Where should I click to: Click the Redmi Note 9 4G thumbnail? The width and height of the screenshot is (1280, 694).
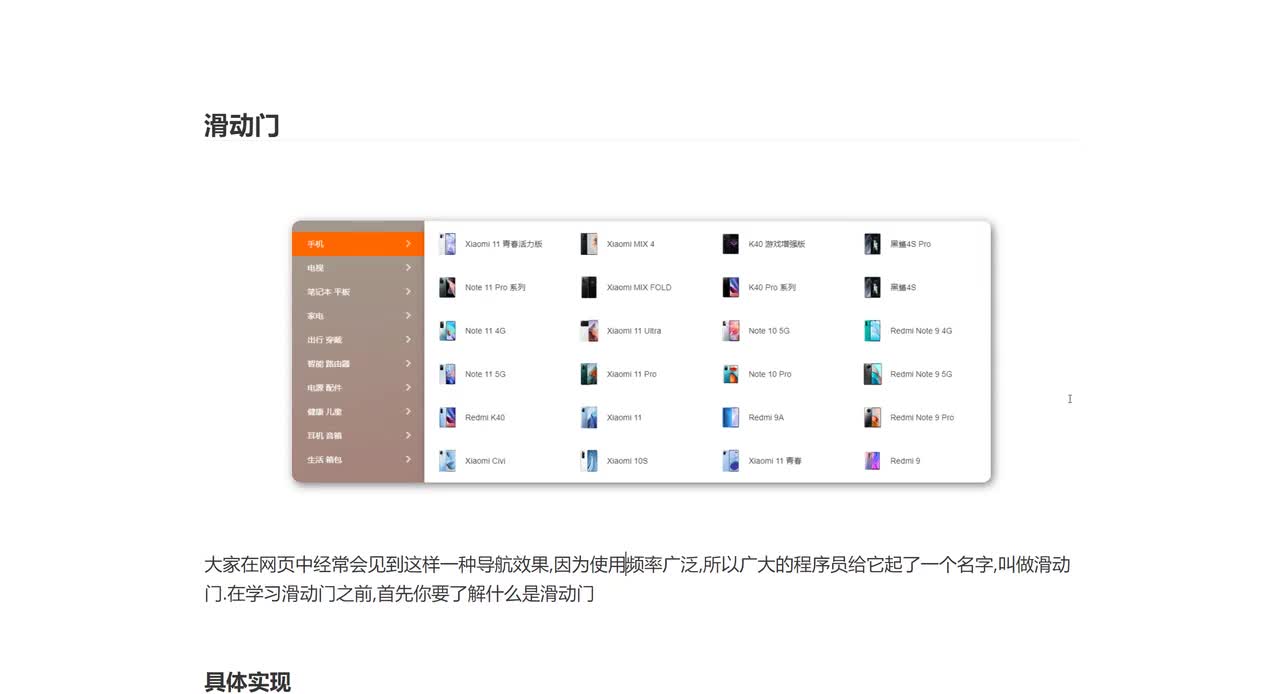[x=873, y=331]
